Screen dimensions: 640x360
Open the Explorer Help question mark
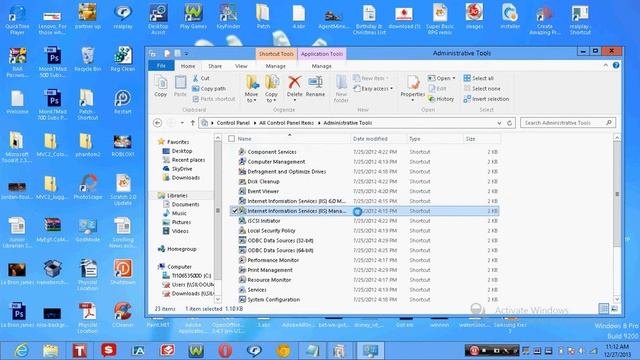(616, 65)
